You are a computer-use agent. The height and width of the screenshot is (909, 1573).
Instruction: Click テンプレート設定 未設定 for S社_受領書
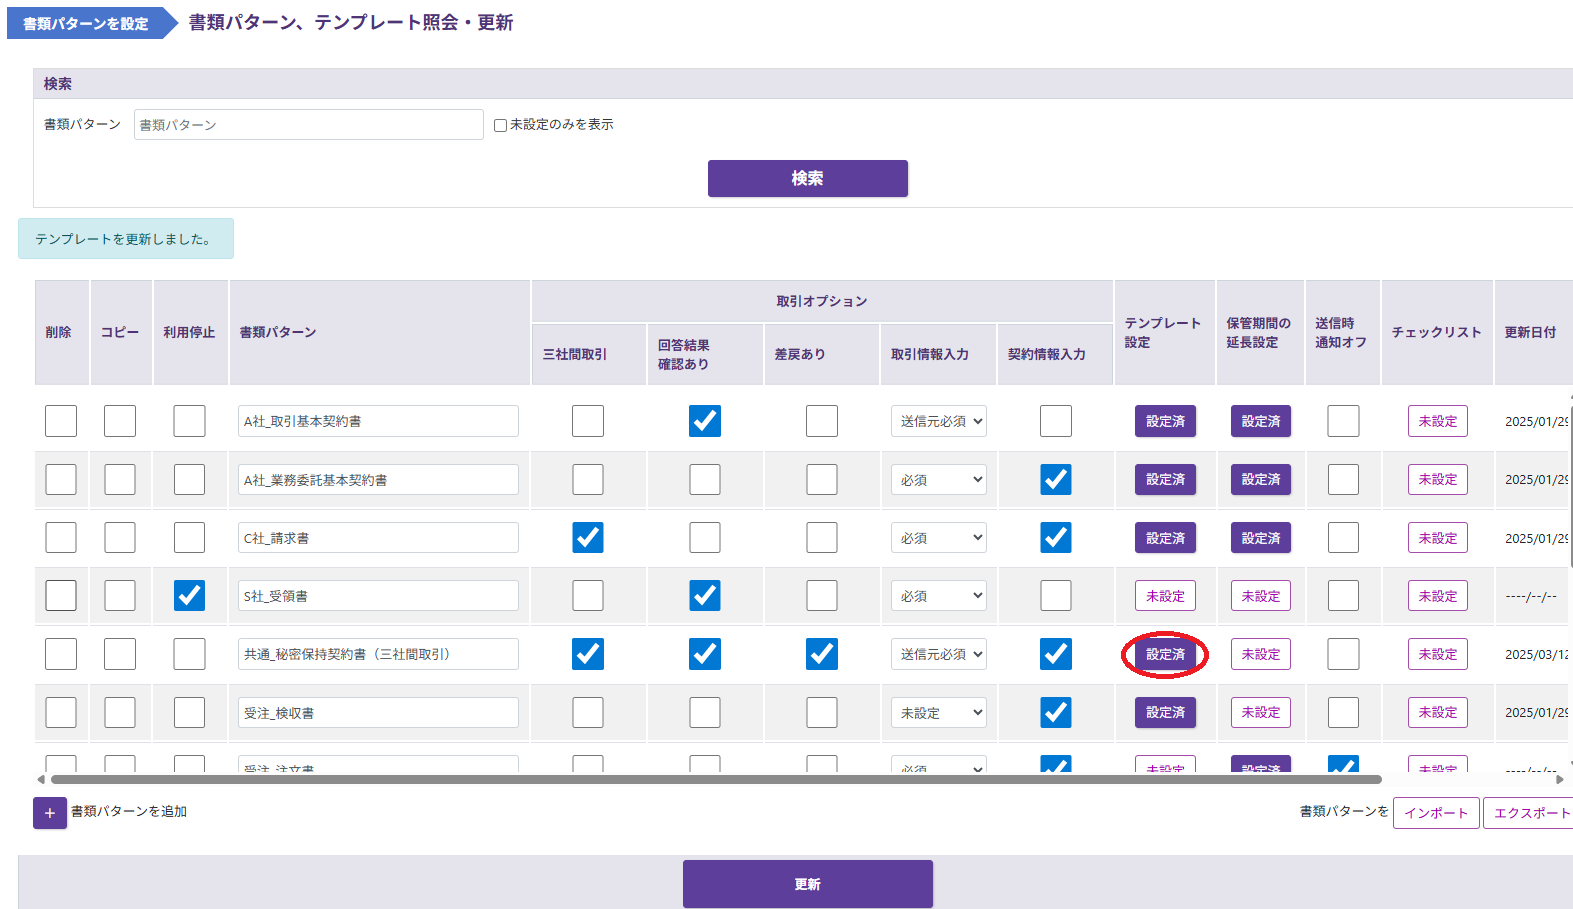tap(1165, 596)
